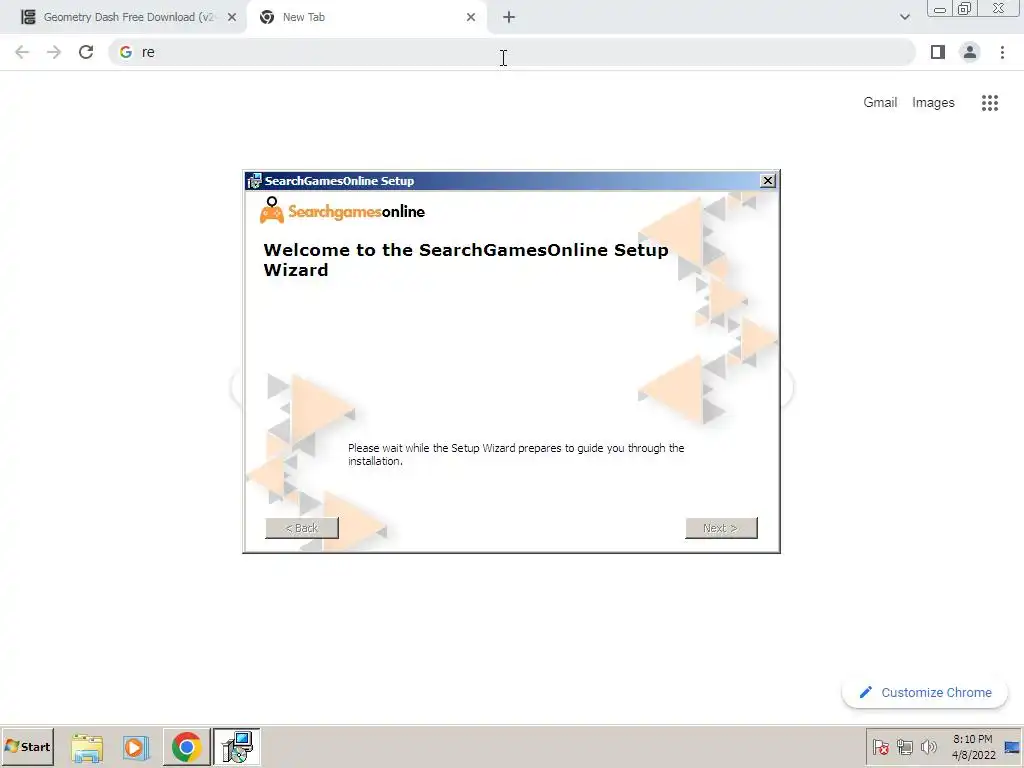Click the Next button in setup wizard
This screenshot has width=1024, height=768.
point(721,528)
